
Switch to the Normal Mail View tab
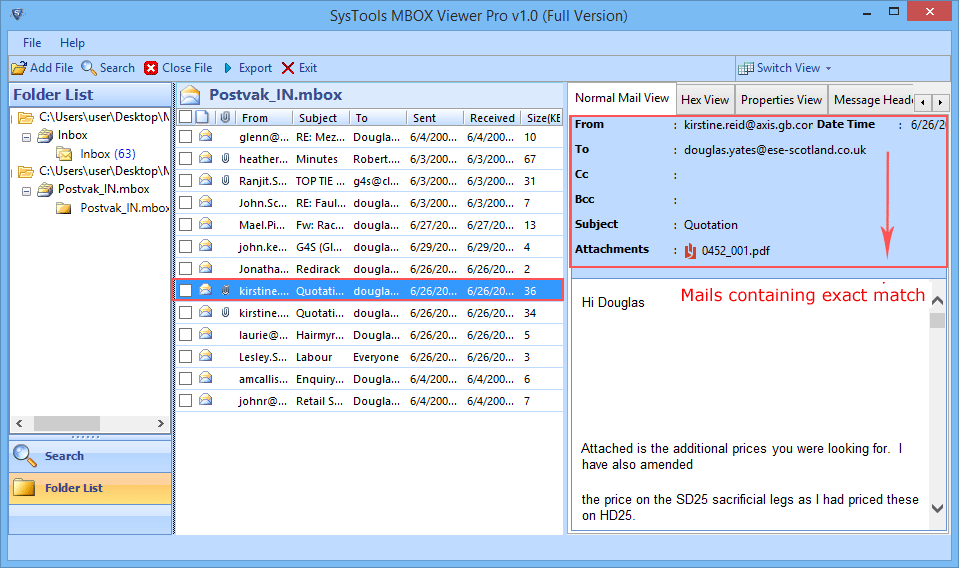point(622,98)
